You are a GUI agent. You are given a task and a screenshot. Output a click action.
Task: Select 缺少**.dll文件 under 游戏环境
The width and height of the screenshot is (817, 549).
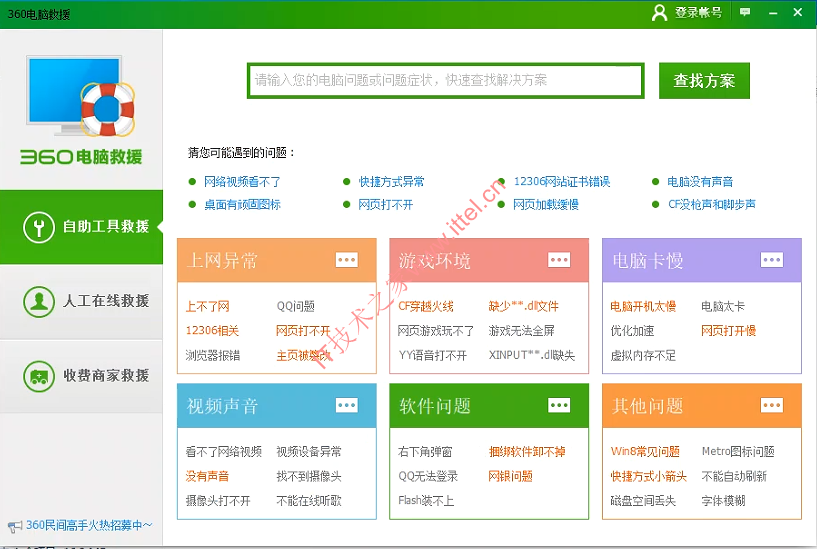[x=524, y=306]
